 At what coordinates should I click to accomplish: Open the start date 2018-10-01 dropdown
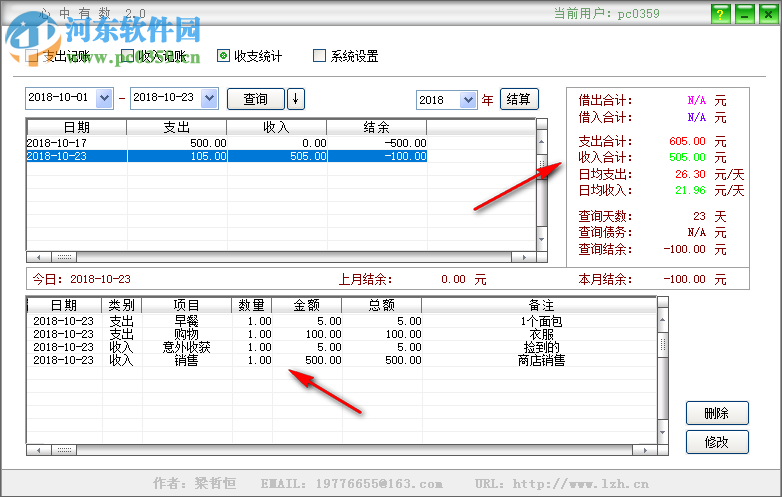104,98
